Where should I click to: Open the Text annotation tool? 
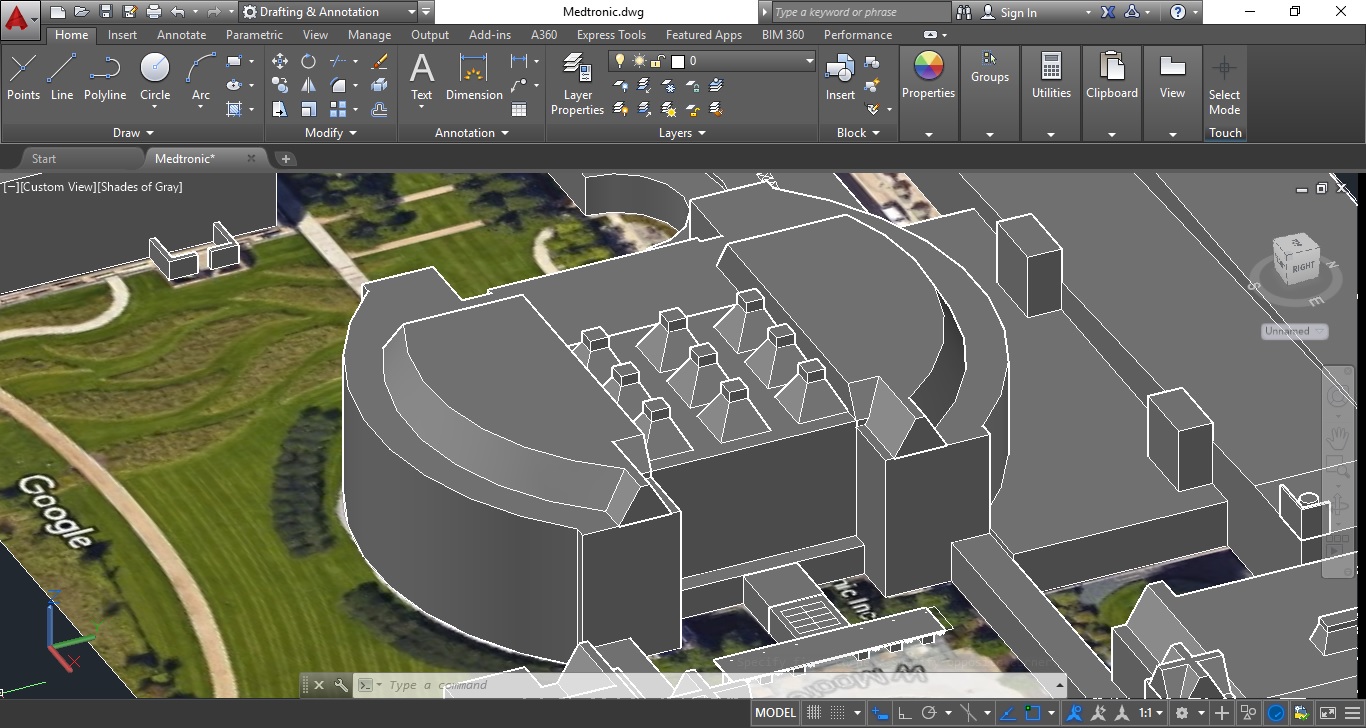[x=422, y=78]
